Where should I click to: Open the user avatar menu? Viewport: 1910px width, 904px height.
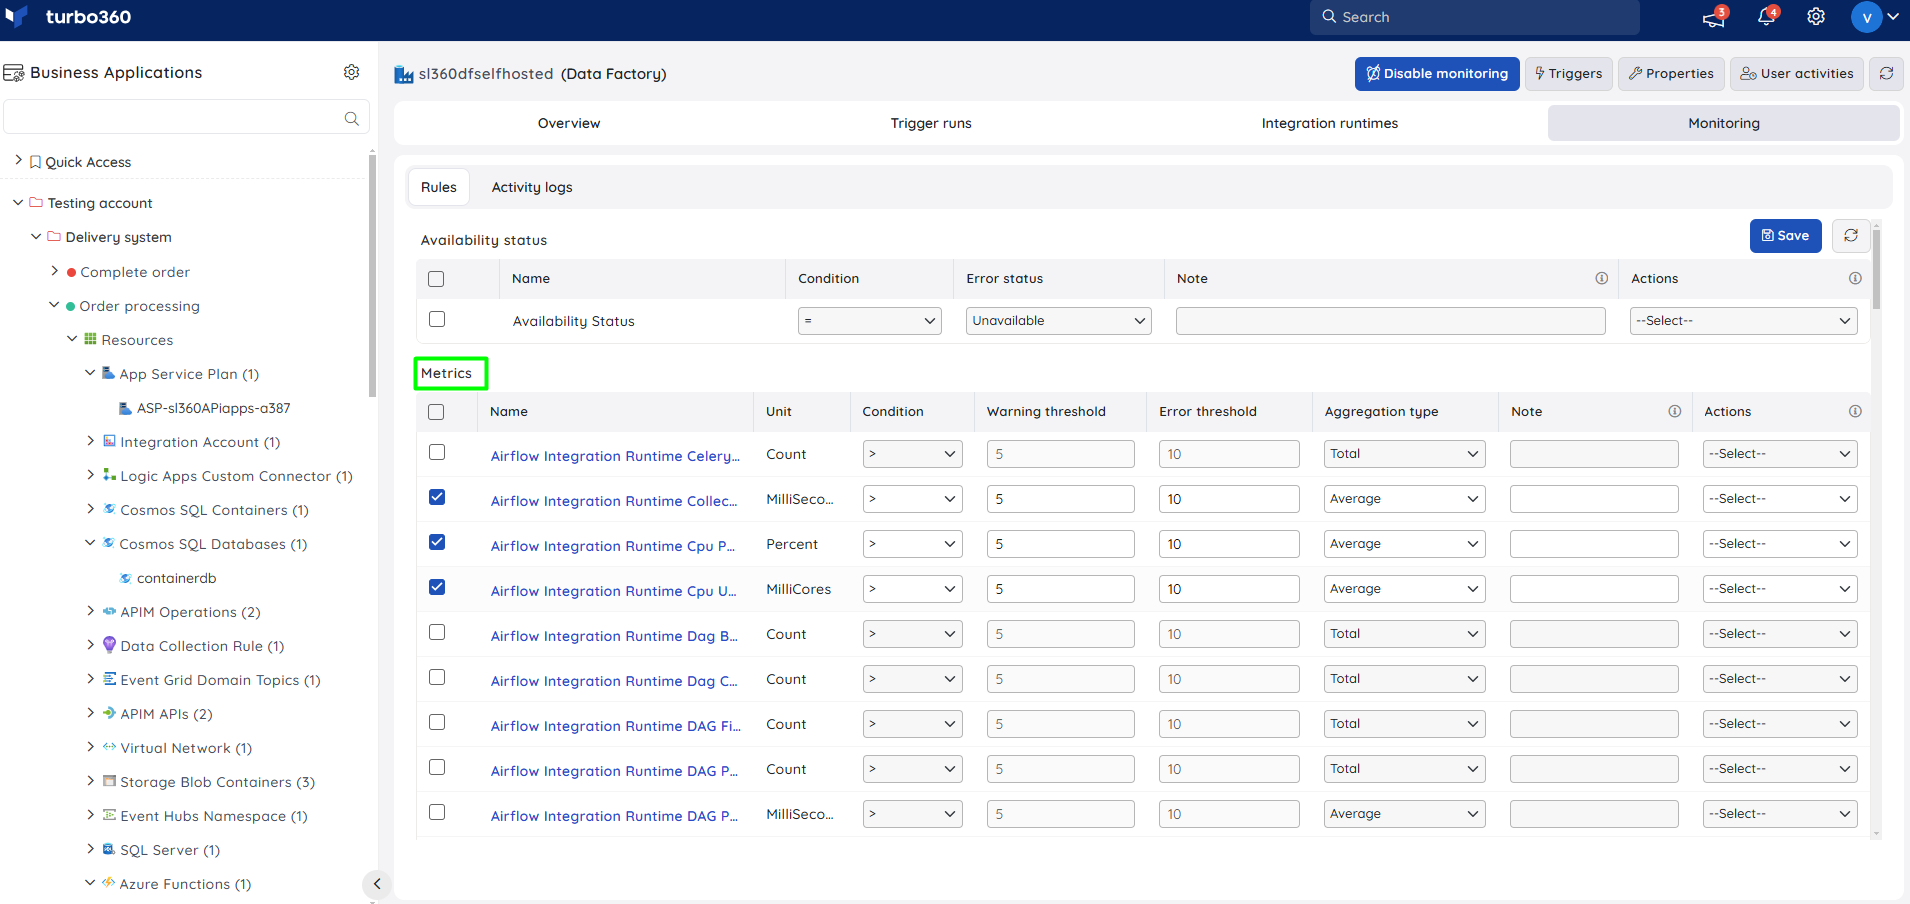click(1866, 17)
